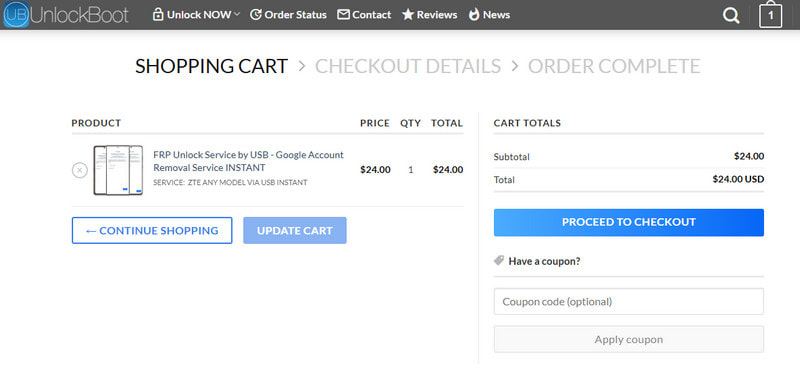Click the $24.00 USD total amount

tap(738, 180)
